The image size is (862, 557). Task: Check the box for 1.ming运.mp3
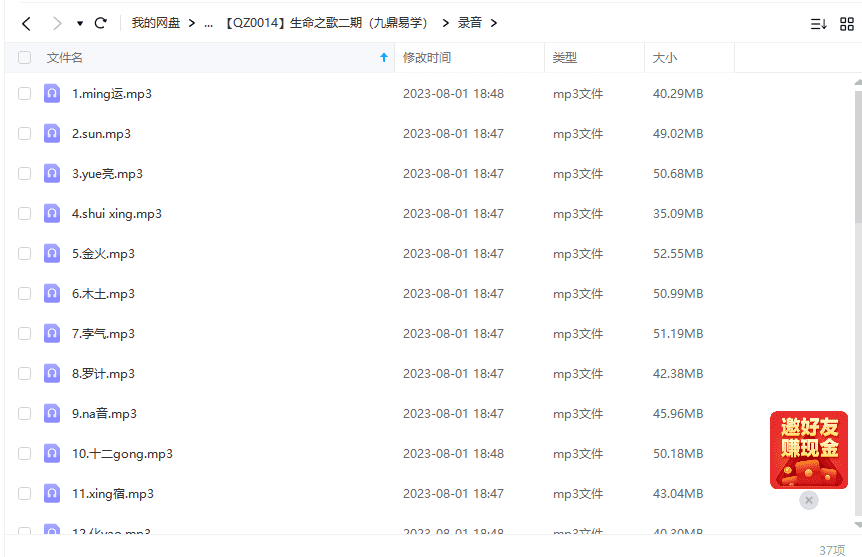[24, 93]
